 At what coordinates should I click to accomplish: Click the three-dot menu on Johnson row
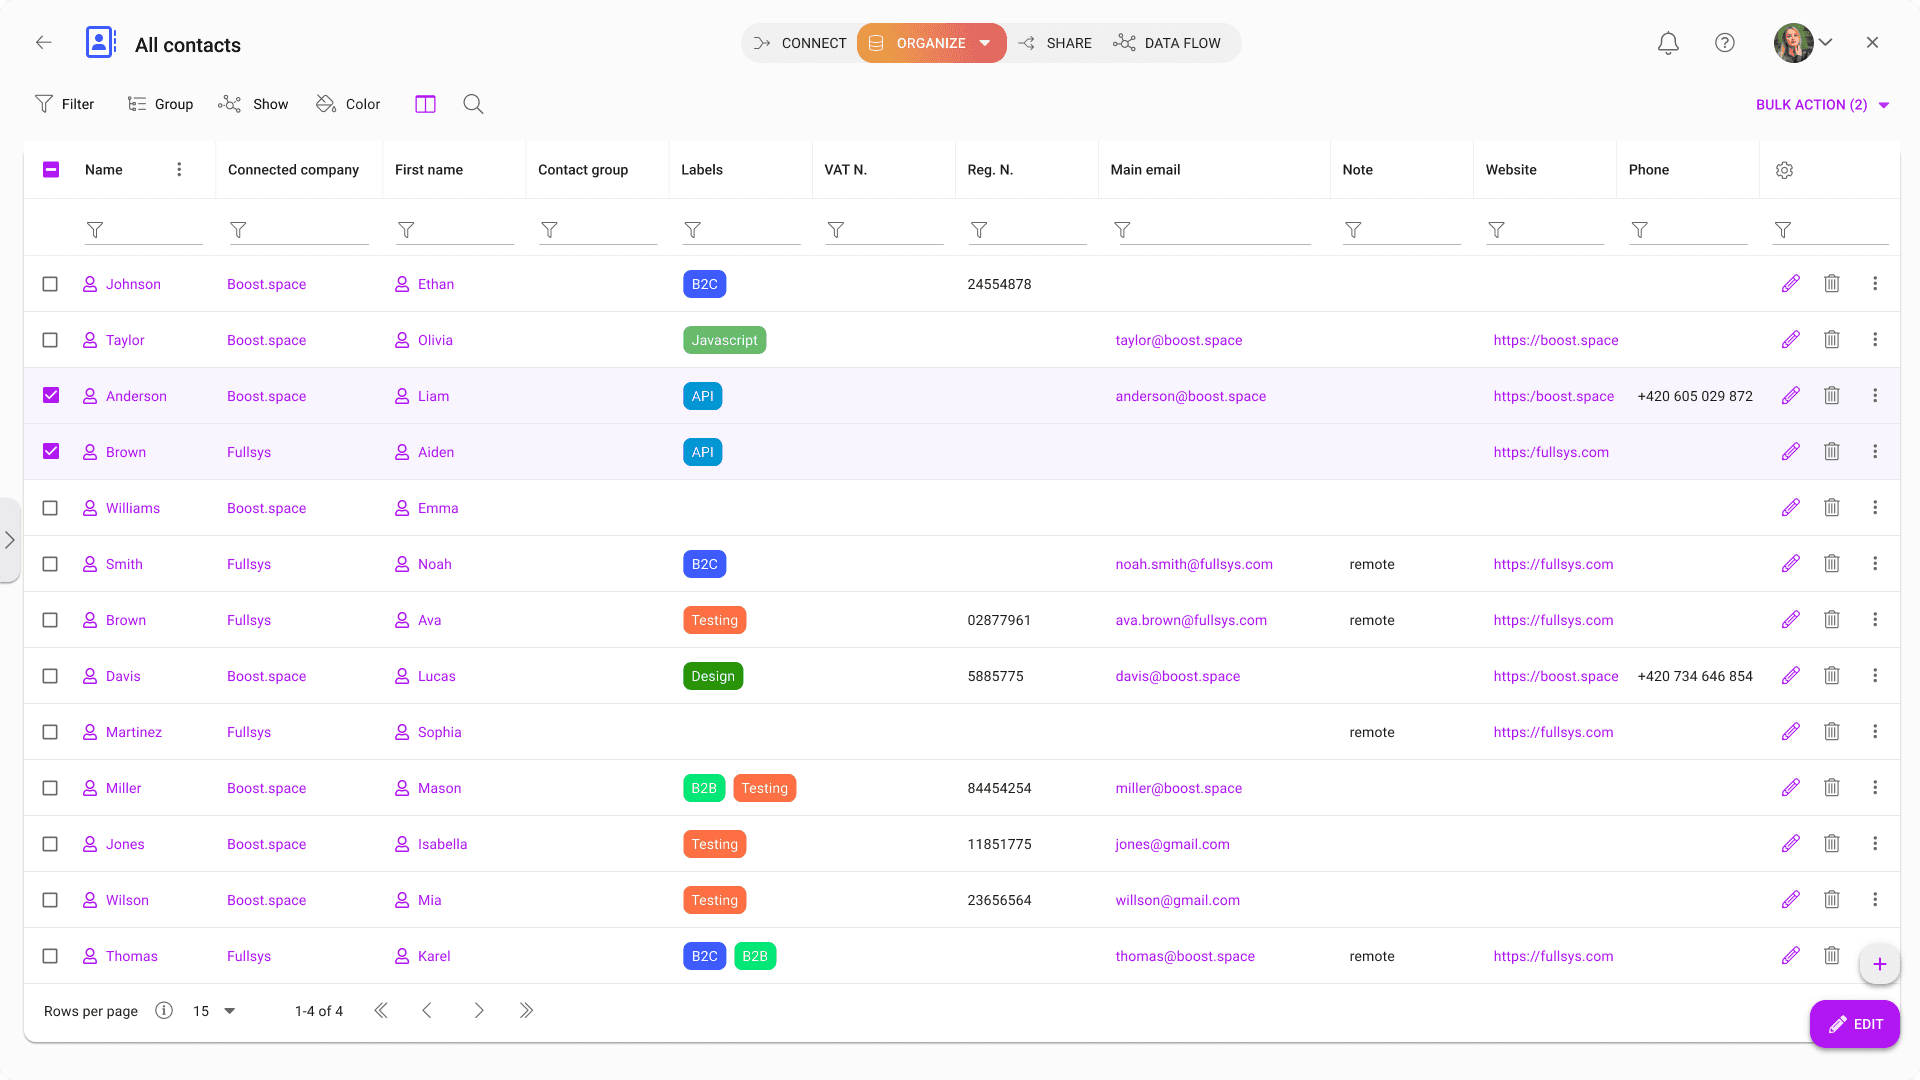(x=1875, y=284)
